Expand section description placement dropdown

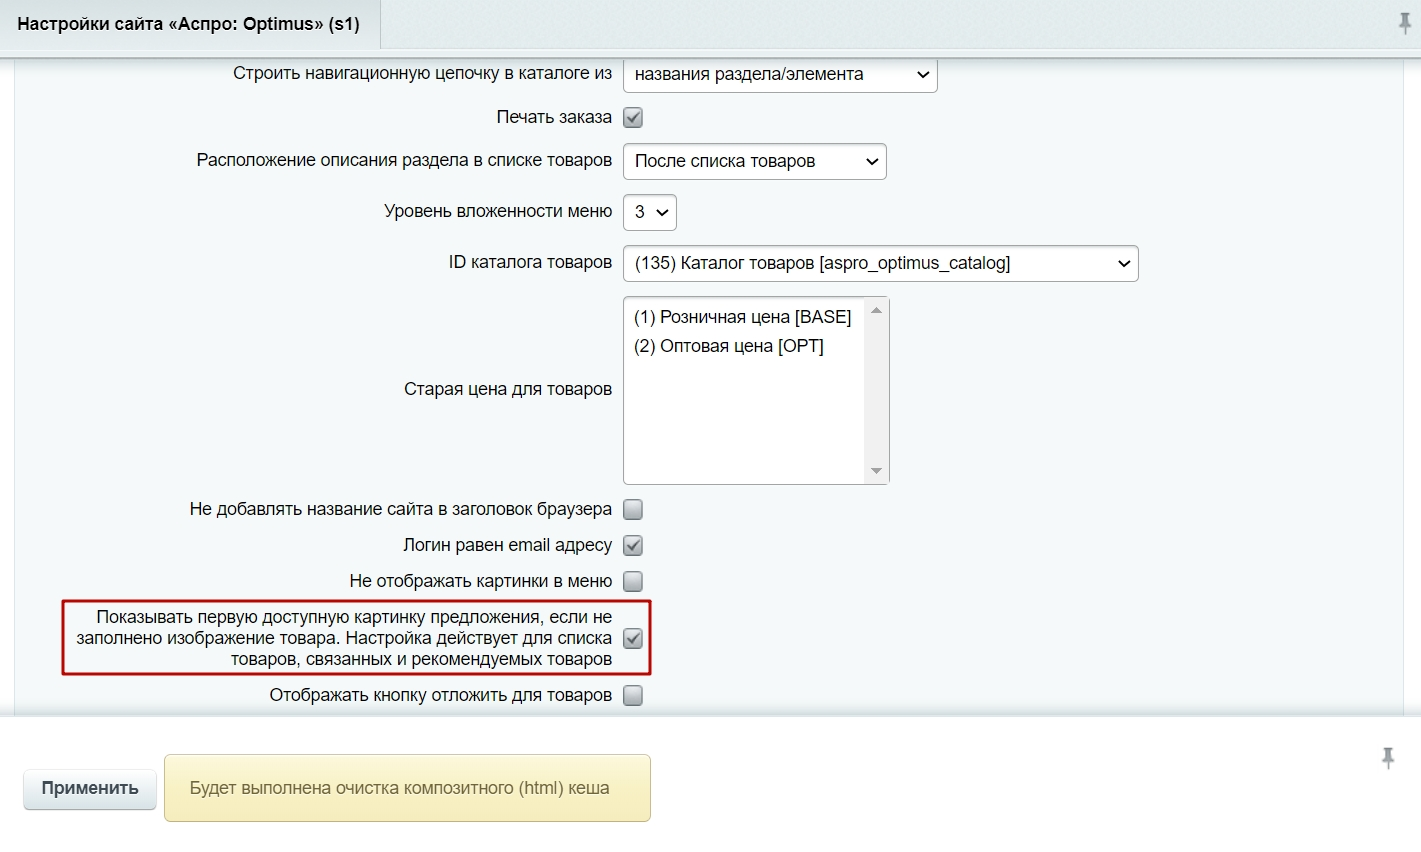pos(755,161)
